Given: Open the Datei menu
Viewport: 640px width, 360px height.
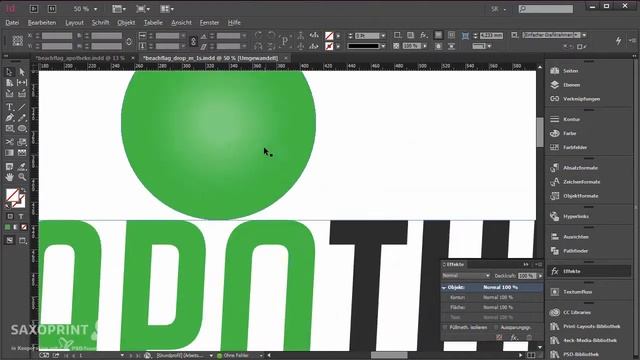Looking at the screenshot, I should point(12,23).
